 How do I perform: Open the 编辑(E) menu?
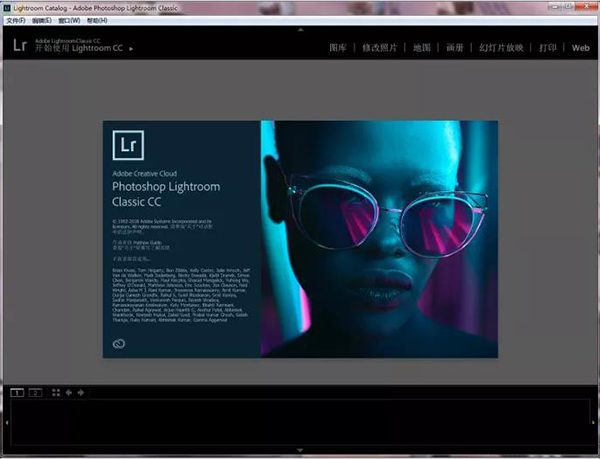coord(42,21)
